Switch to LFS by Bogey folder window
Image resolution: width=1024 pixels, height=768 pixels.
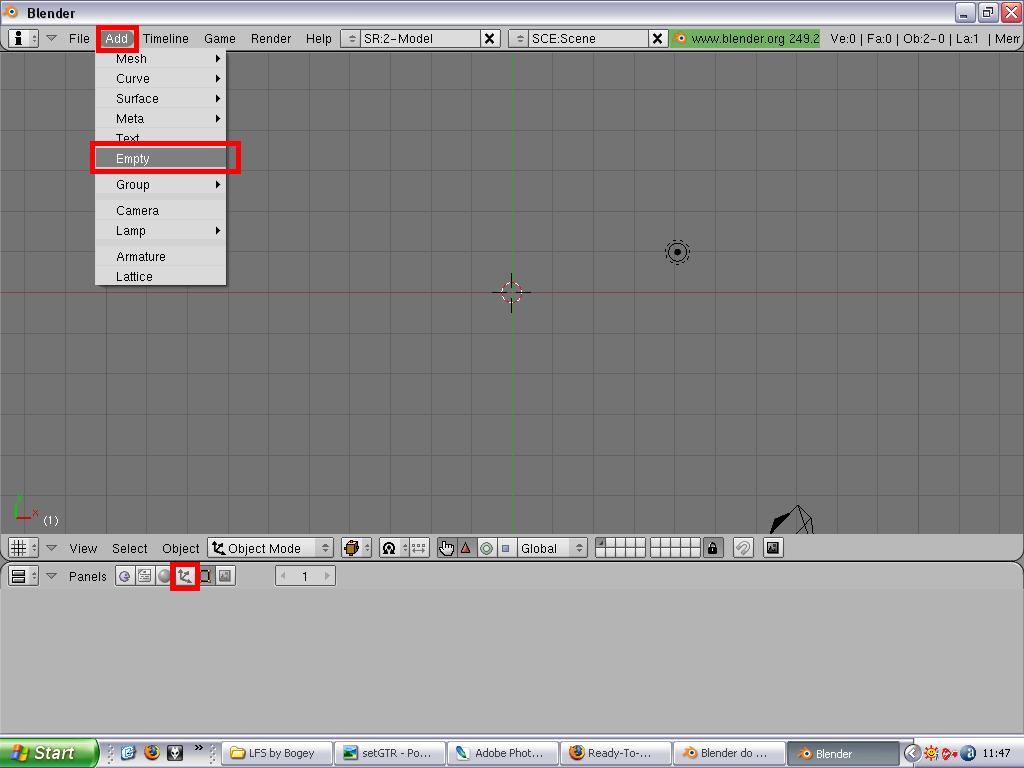coord(278,753)
